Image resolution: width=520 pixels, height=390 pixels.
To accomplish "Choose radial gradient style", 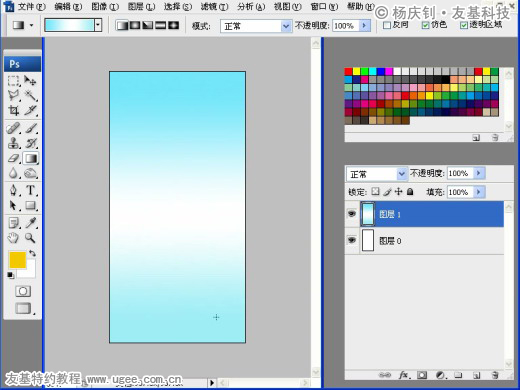I will click(x=135, y=25).
